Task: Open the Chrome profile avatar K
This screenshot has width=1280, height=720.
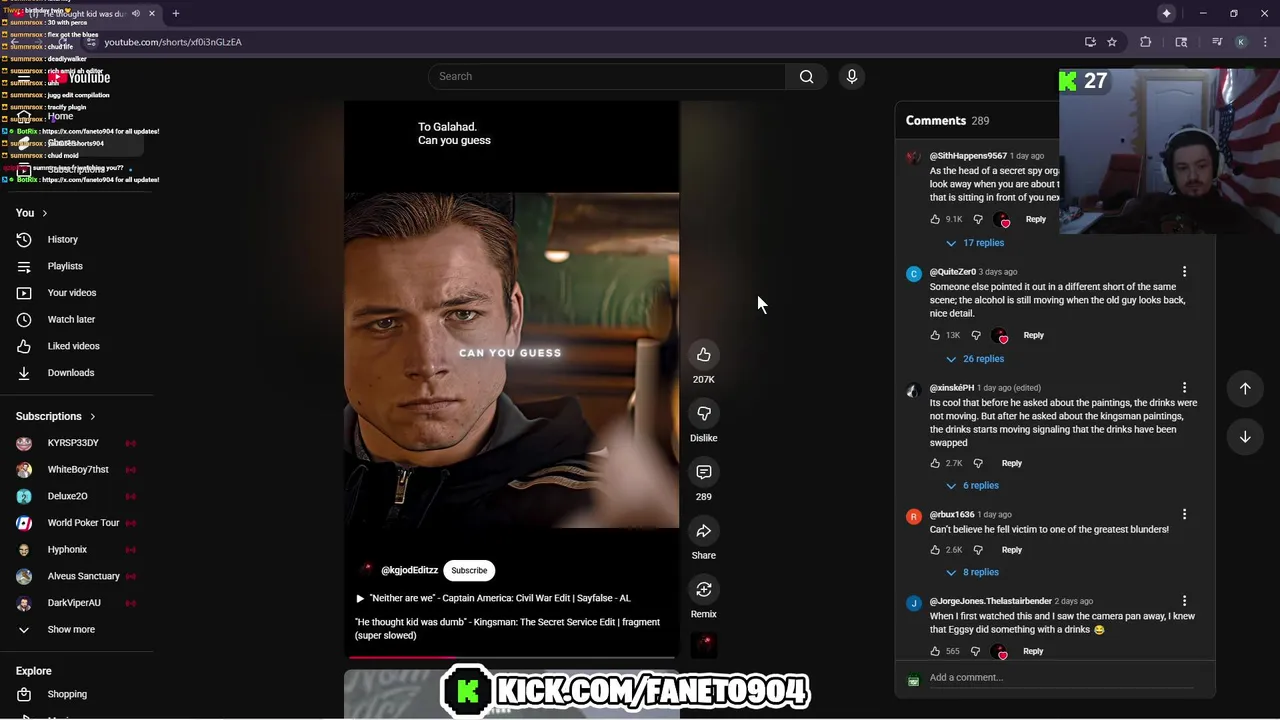Action: 1241,42
